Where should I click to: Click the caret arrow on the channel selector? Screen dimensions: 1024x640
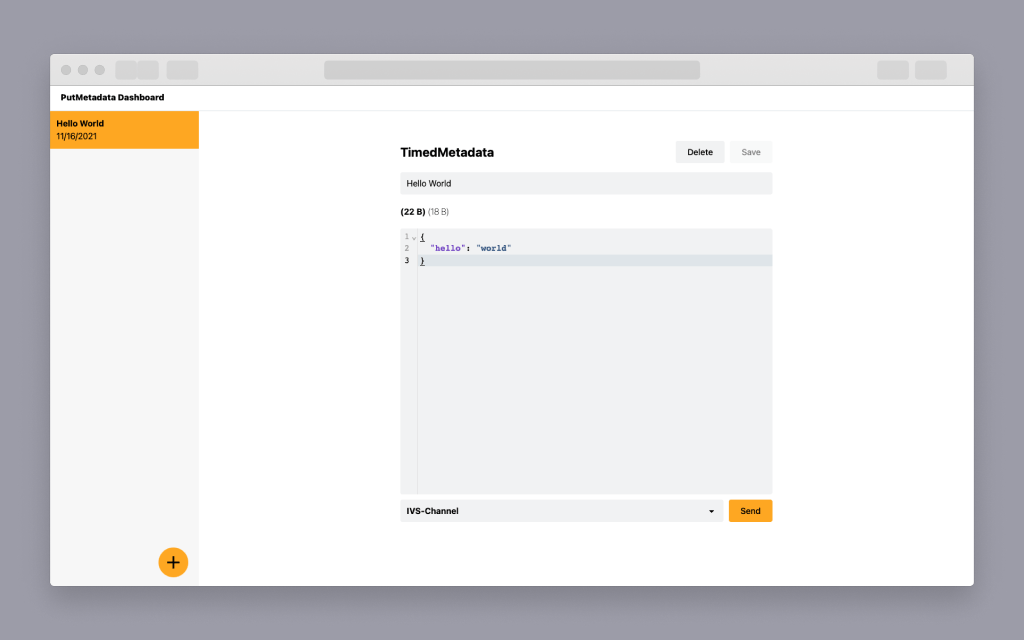point(711,510)
